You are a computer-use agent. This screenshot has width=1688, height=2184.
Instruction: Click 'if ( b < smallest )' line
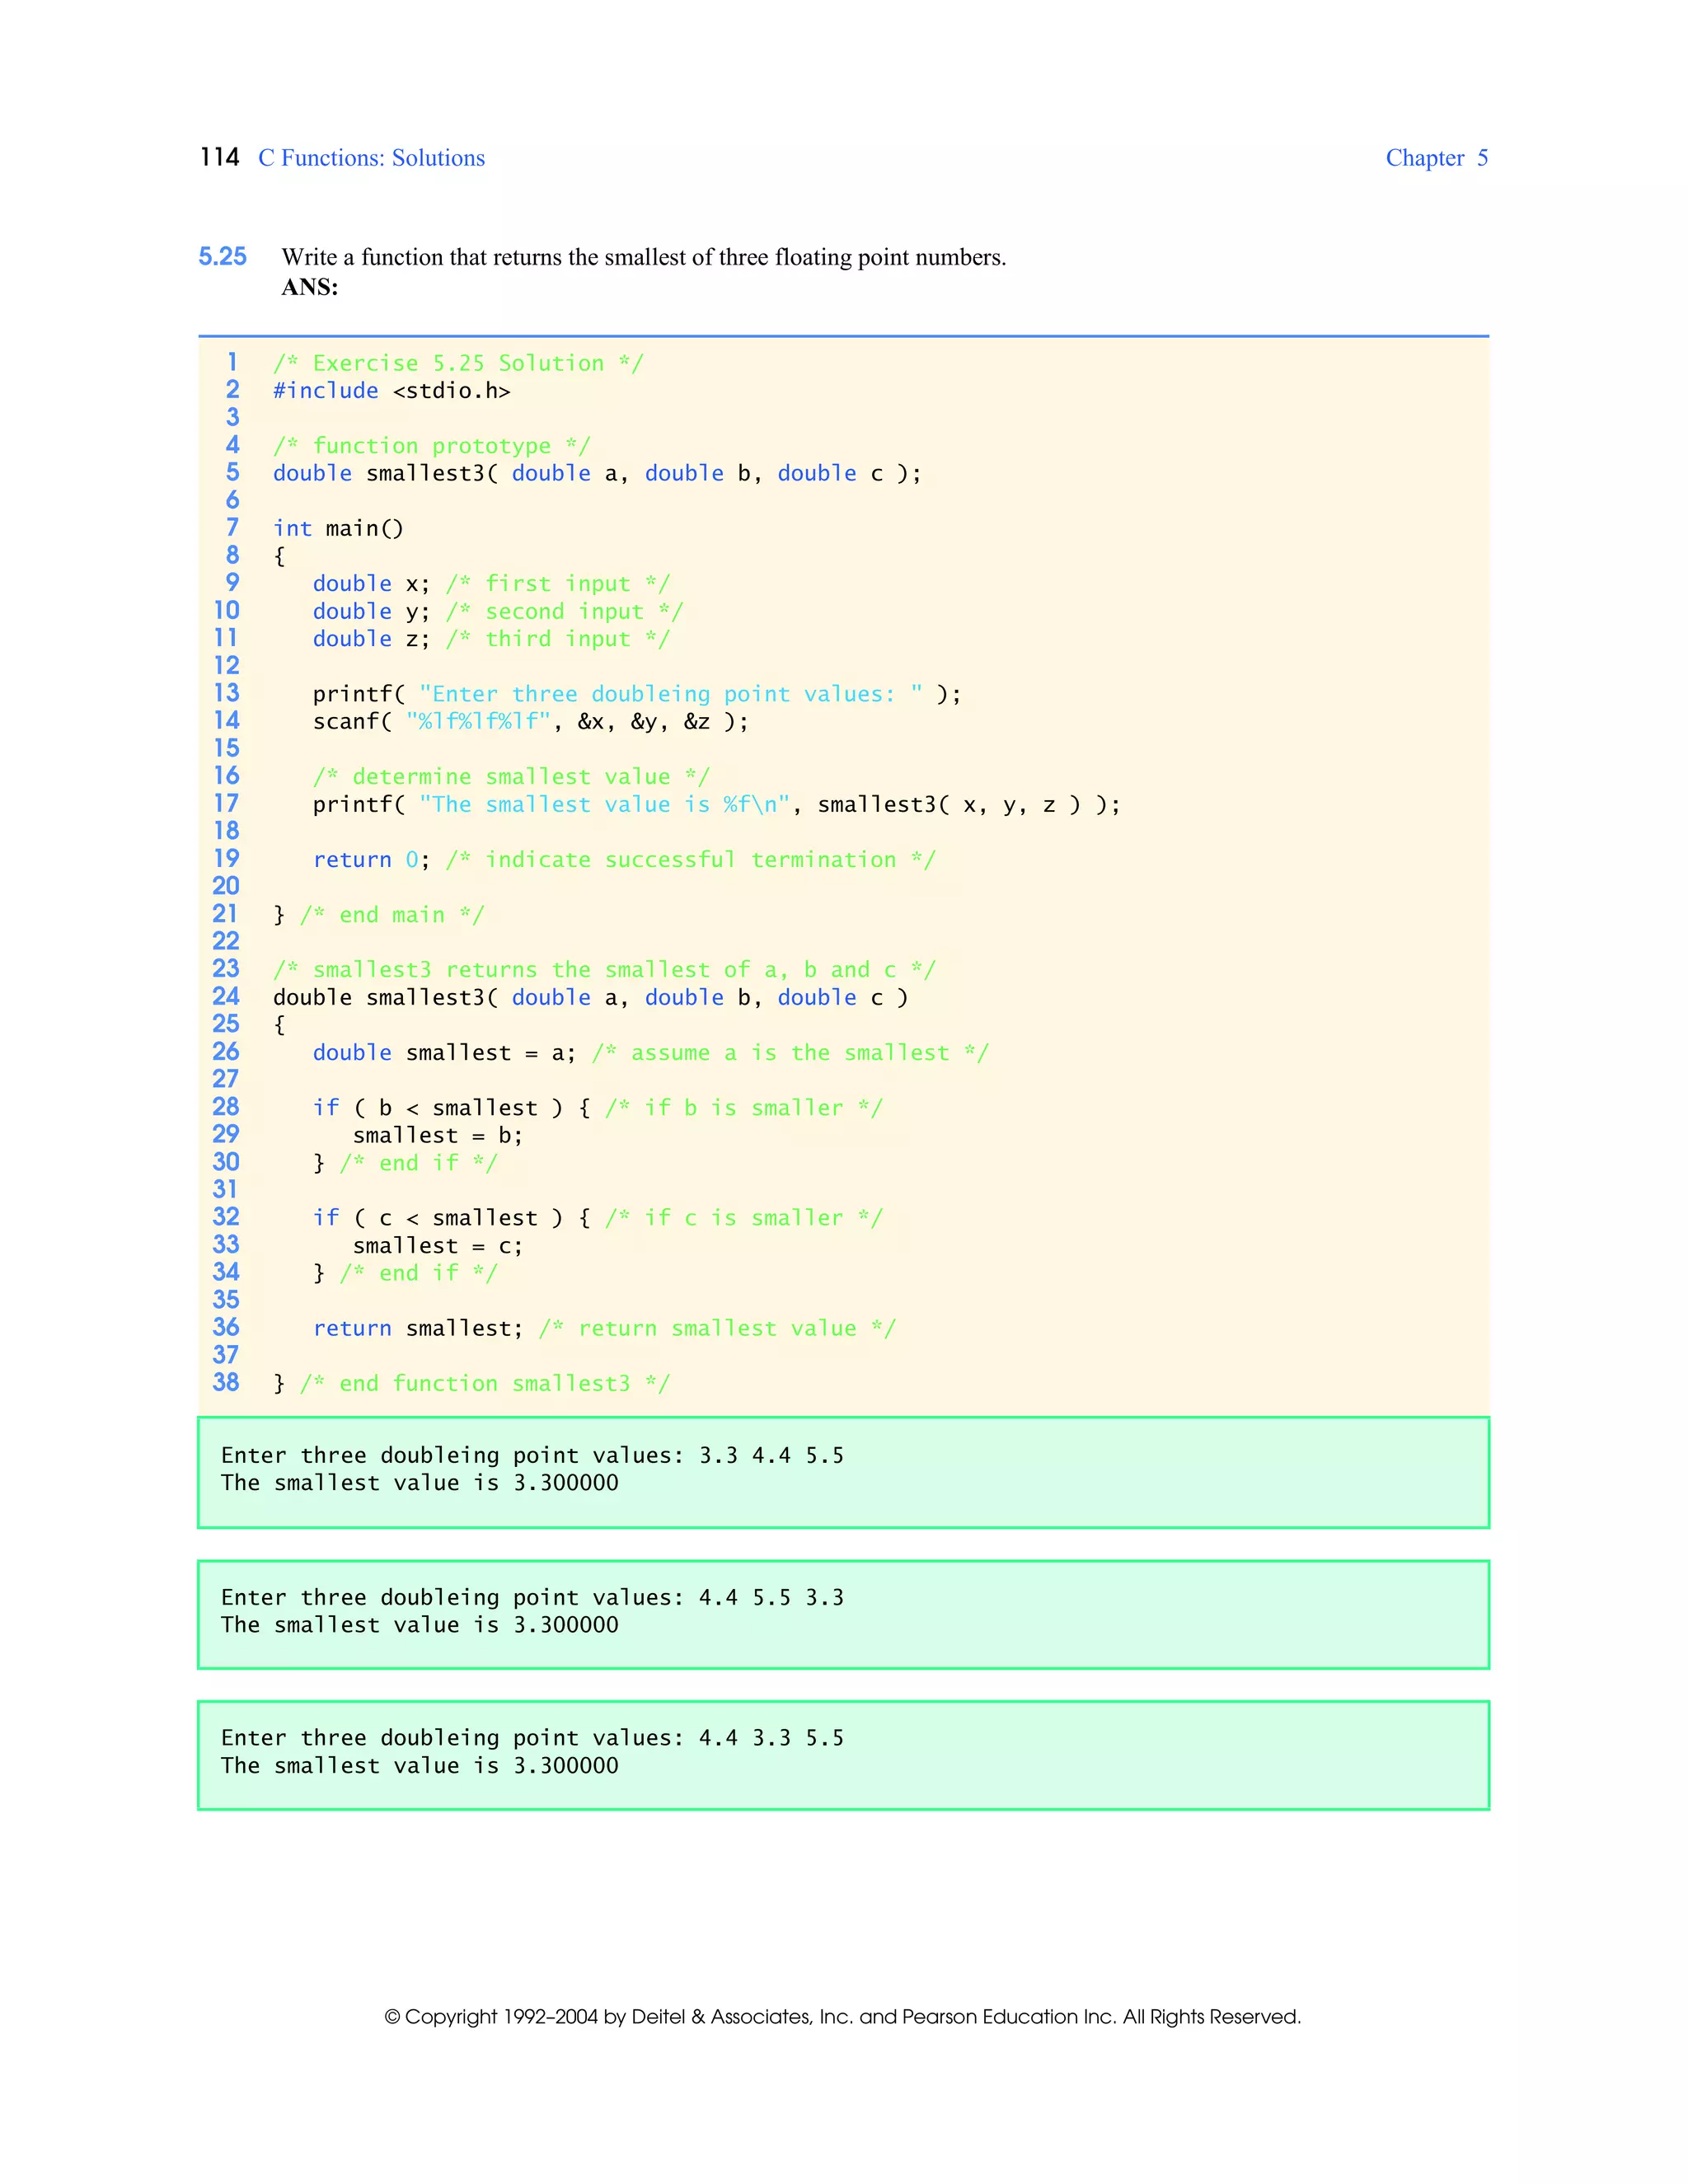point(597,1108)
